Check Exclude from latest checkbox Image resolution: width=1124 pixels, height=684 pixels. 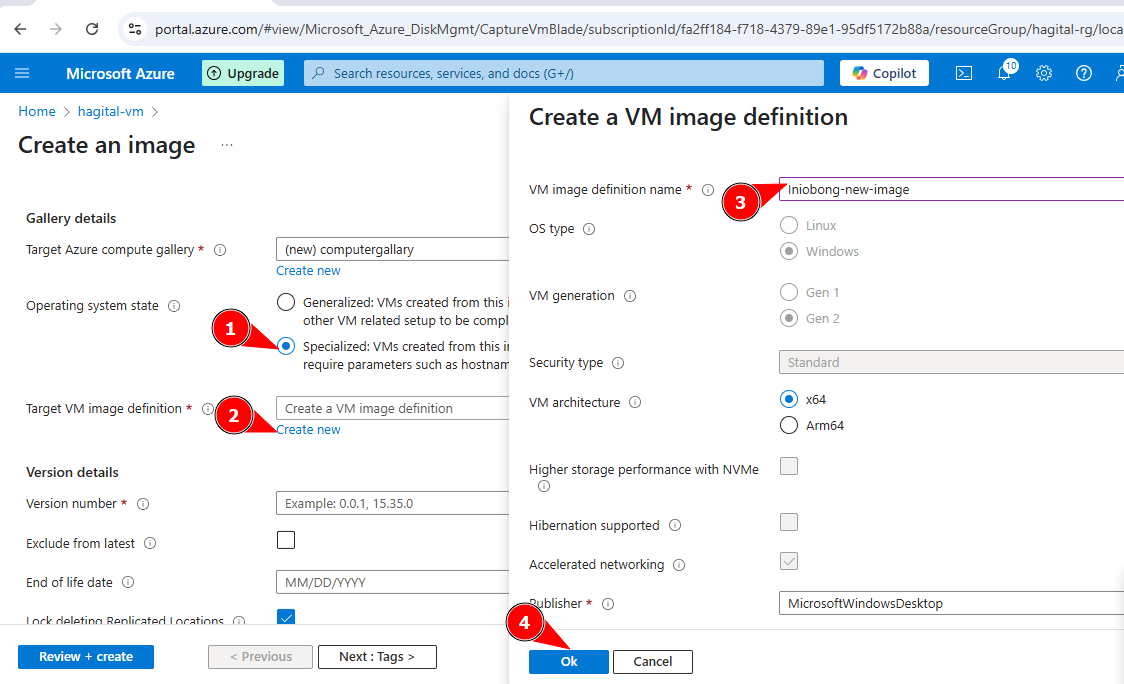point(286,540)
